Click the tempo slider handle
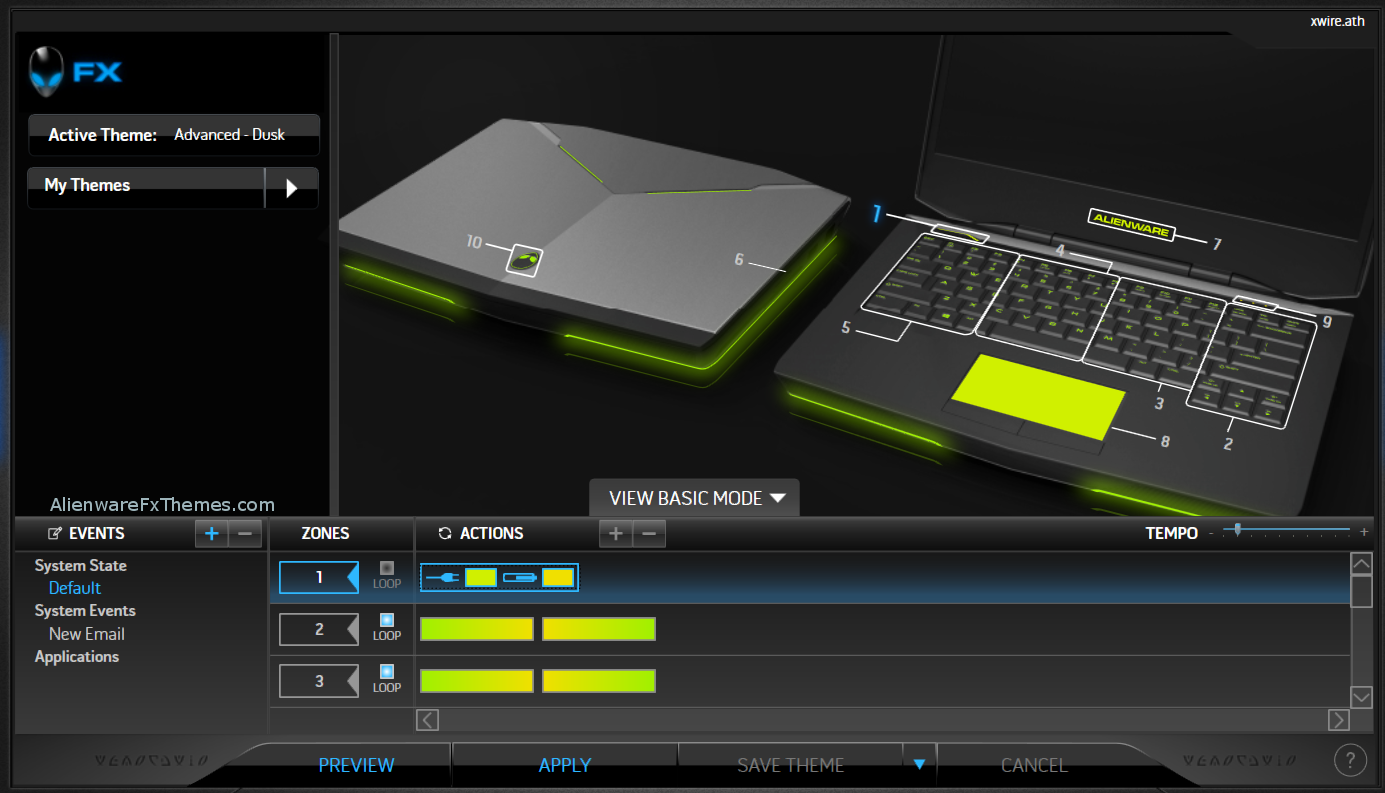 click(x=1238, y=529)
